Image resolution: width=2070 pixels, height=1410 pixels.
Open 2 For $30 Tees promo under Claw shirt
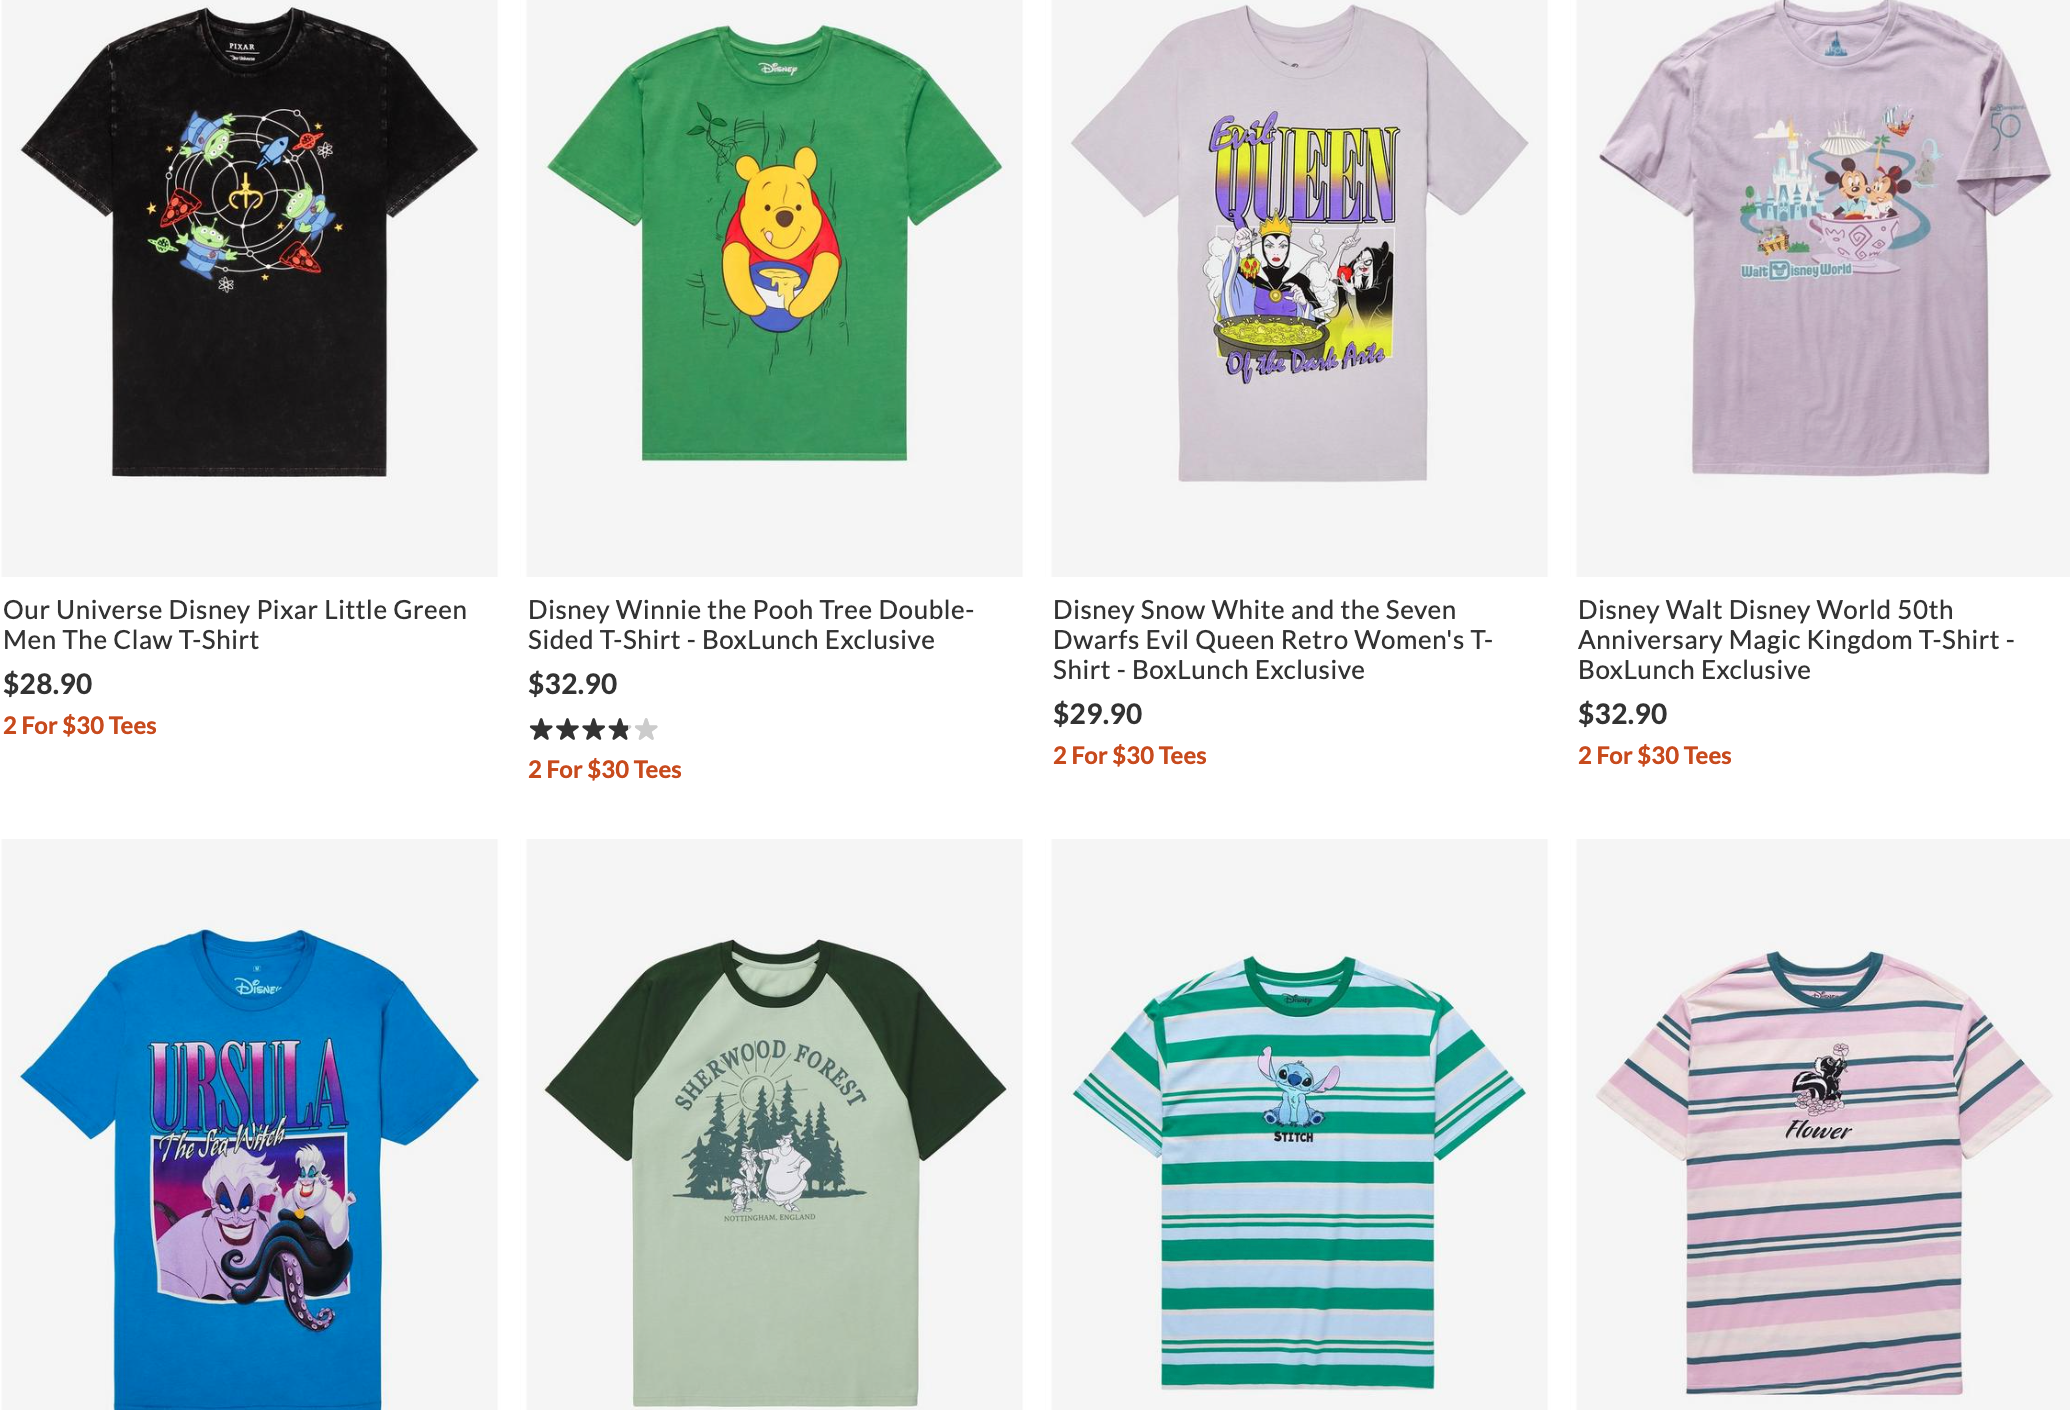click(x=80, y=726)
